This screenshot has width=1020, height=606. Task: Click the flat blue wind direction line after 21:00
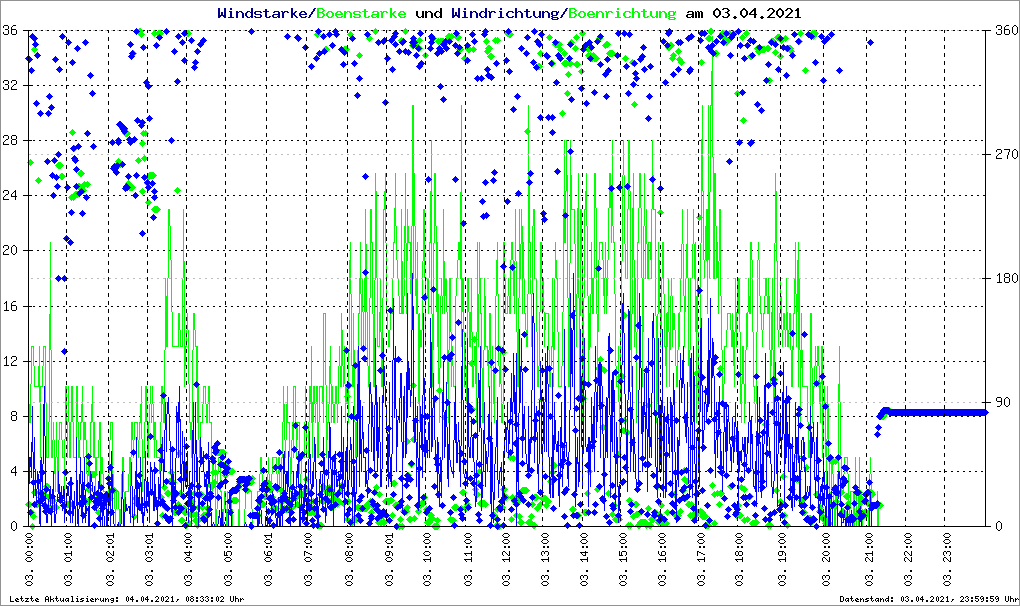[x=935, y=412]
